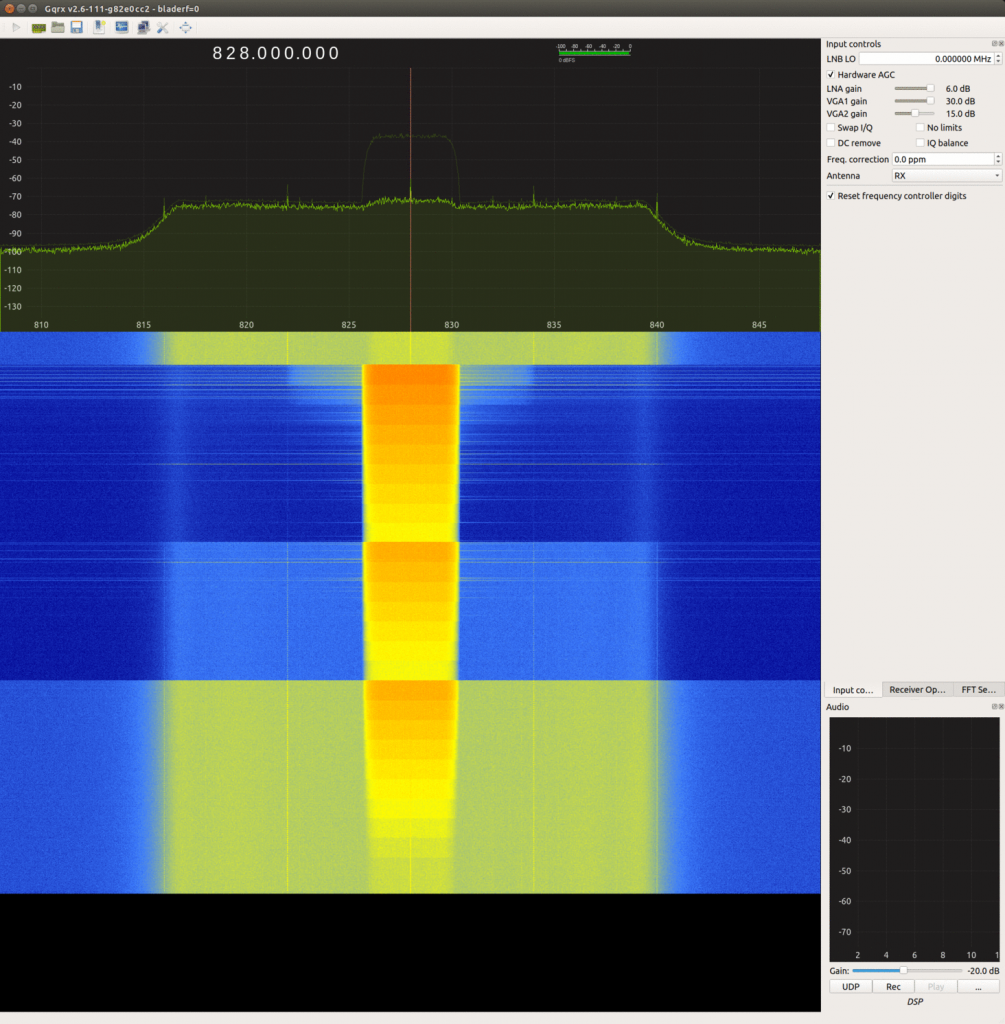Step up the Freq. correction ppm value

point(997,155)
